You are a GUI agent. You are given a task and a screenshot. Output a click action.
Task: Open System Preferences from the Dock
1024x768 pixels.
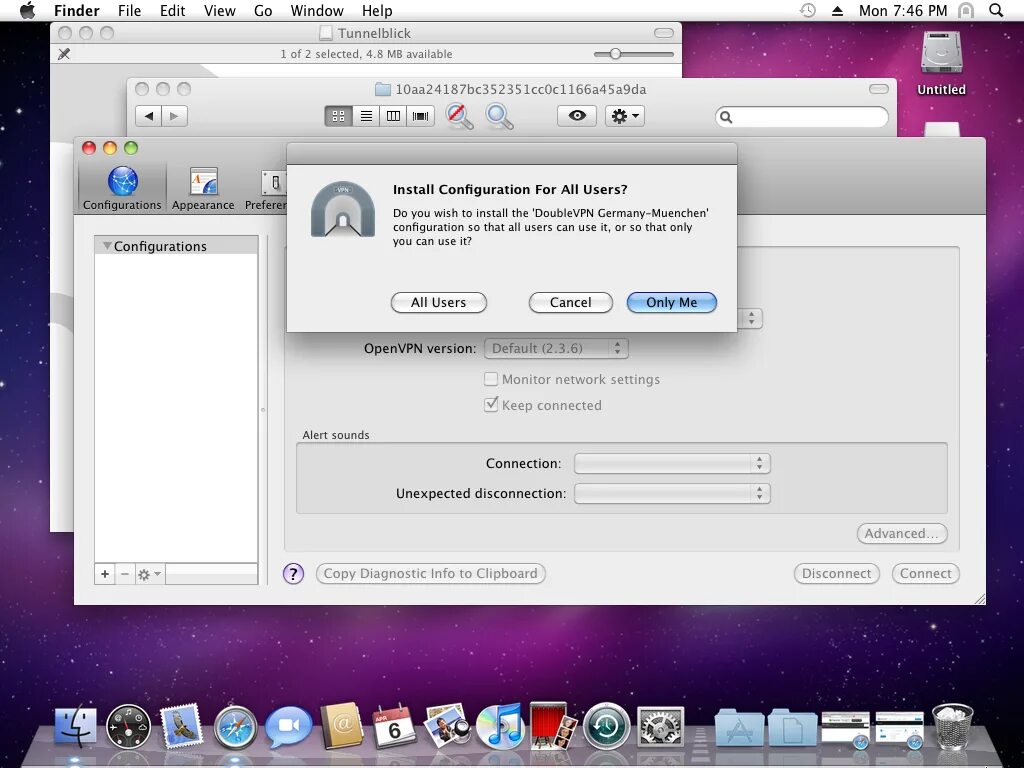[x=660, y=726]
